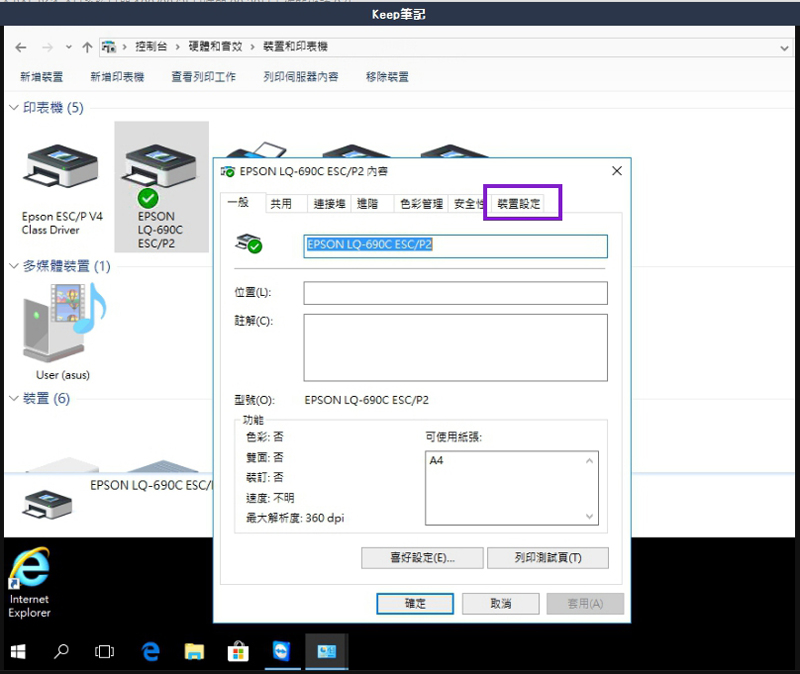Open Microsoft Store from taskbar
The height and width of the screenshot is (674, 800).
tap(238, 652)
